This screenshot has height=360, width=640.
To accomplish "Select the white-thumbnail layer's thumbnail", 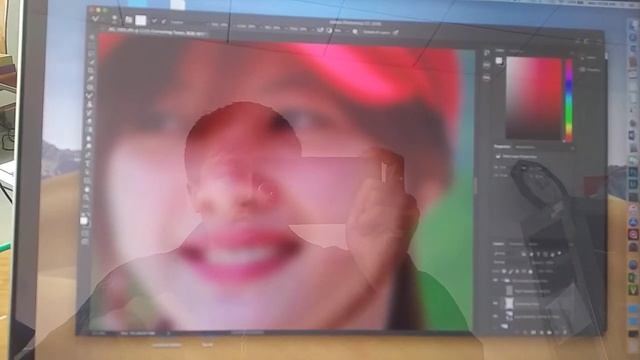I will tap(509, 303).
